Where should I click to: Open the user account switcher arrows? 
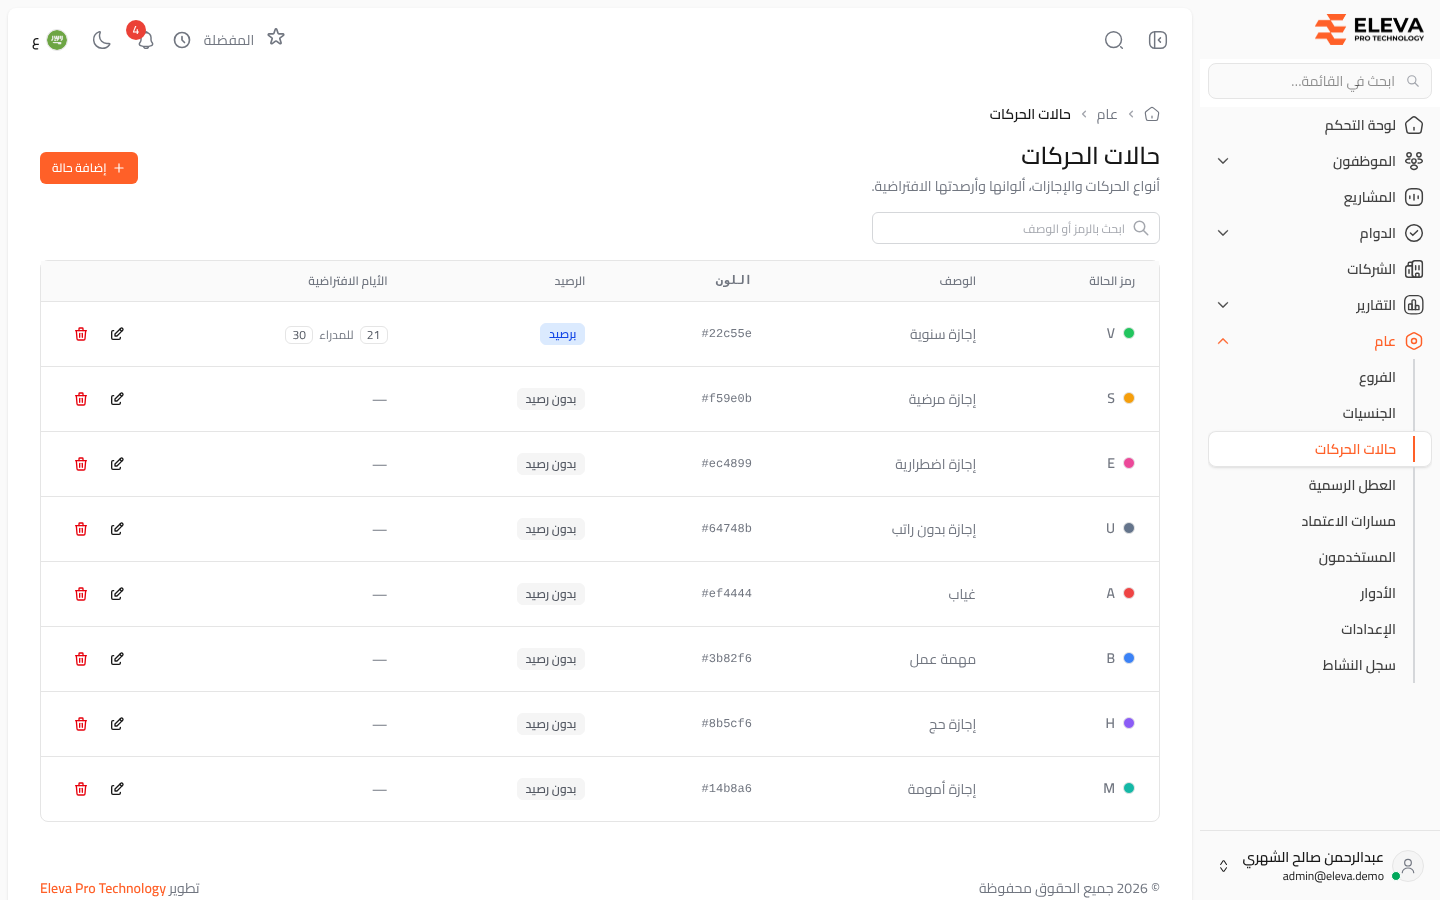1223,866
